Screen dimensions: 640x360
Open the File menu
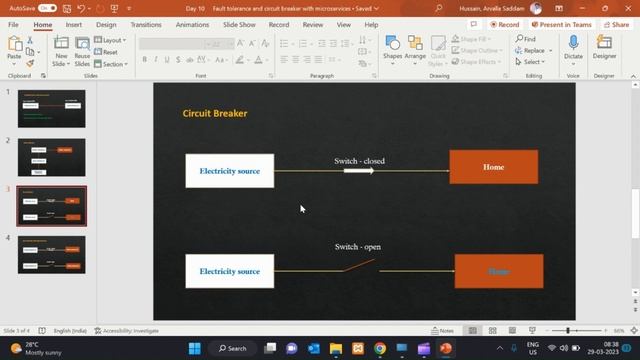coord(13,25)
